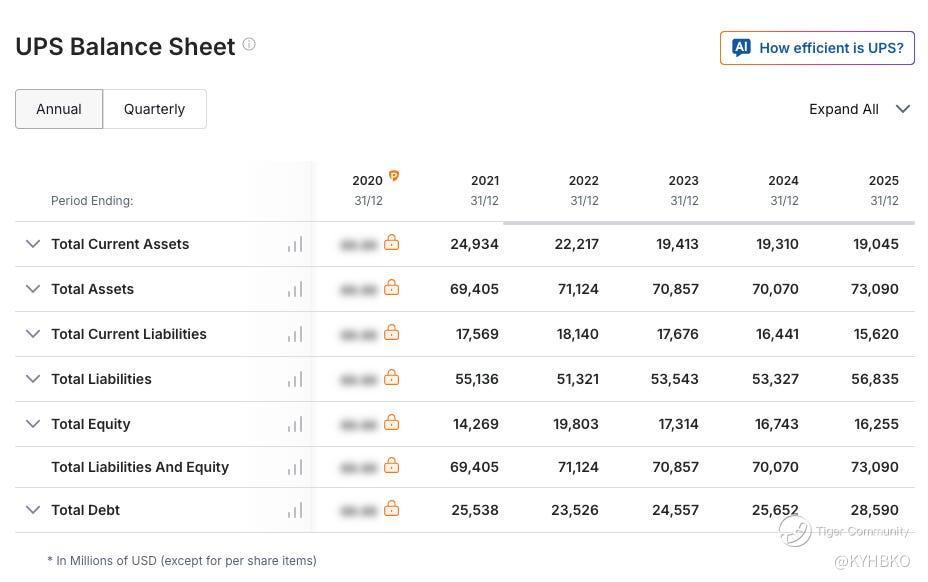Click the lock icon in Total Current Assets row
Viewport: 928px width, 582px height.
click(x=392, y=243)
